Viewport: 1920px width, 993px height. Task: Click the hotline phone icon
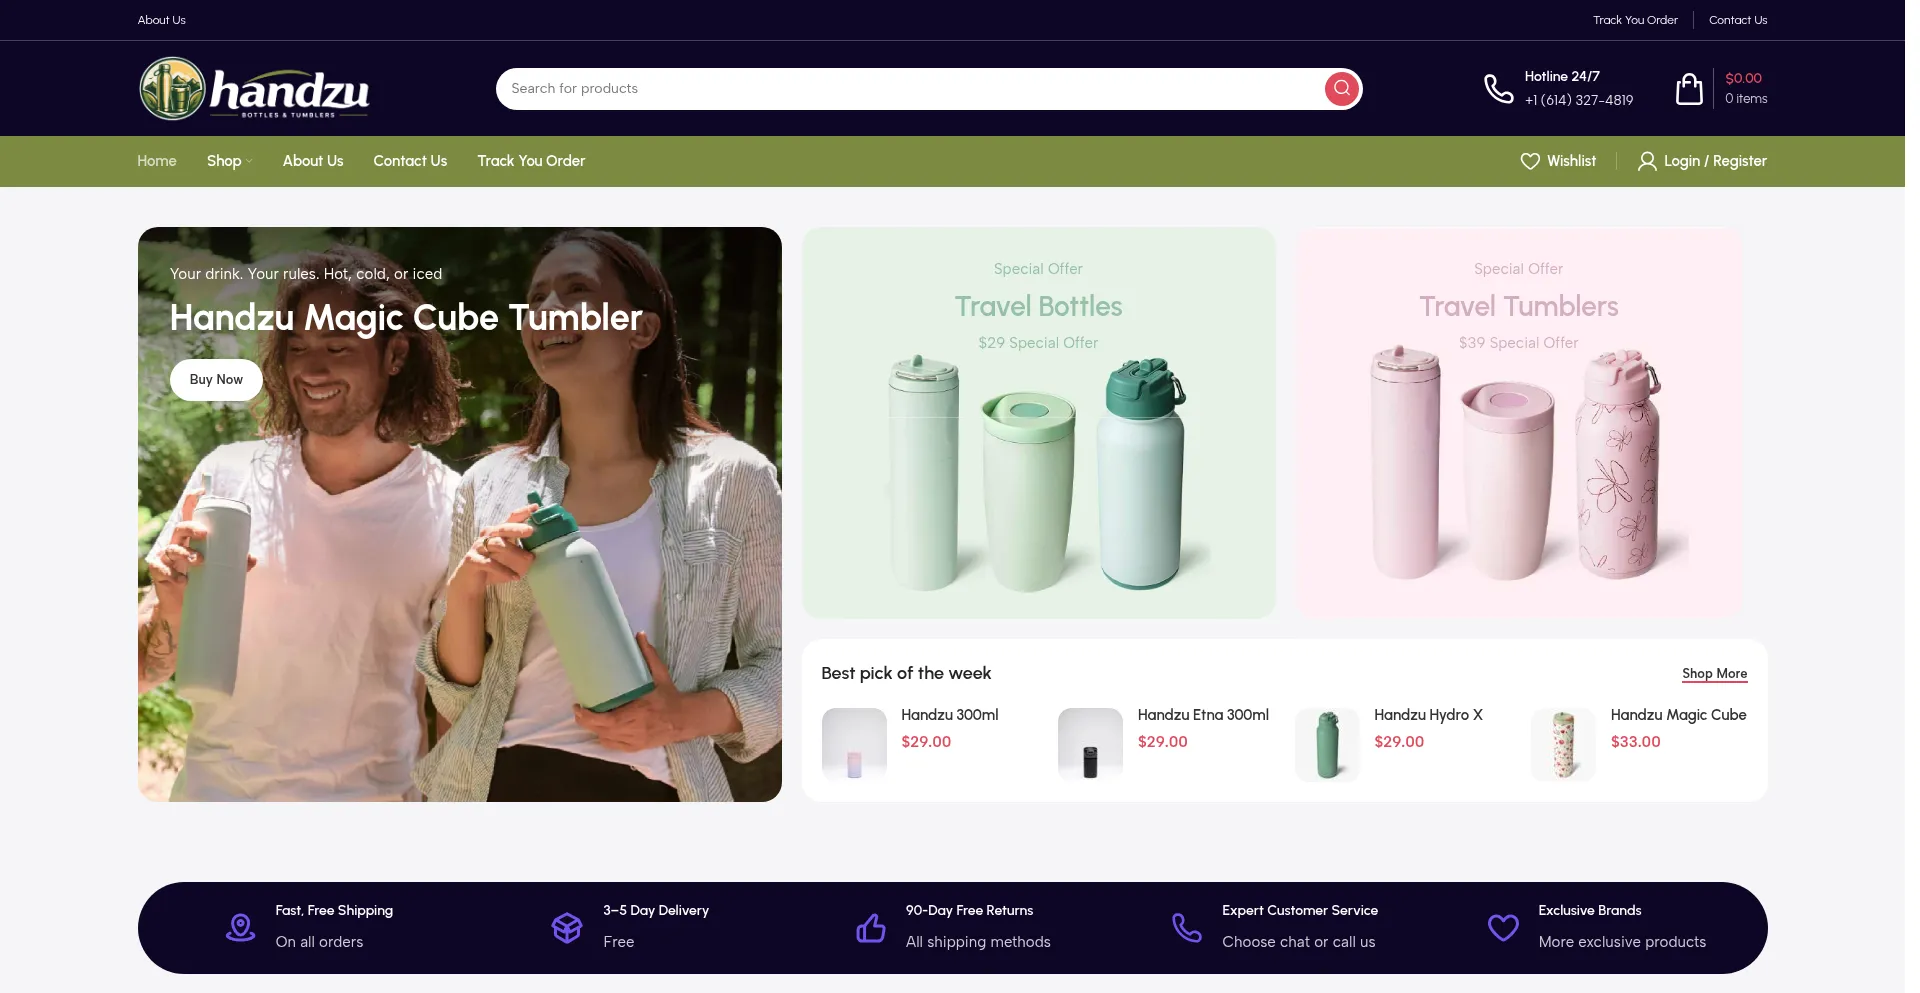click(x=1498, y=88)
